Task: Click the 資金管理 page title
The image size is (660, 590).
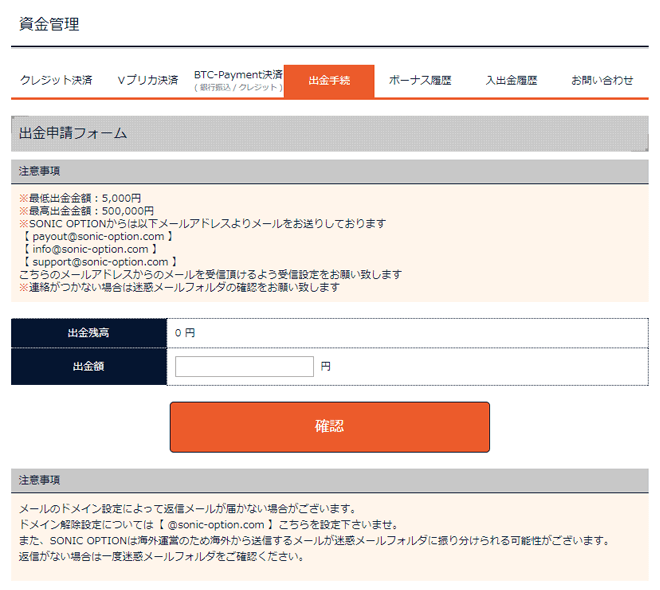Action: [49, 24]
